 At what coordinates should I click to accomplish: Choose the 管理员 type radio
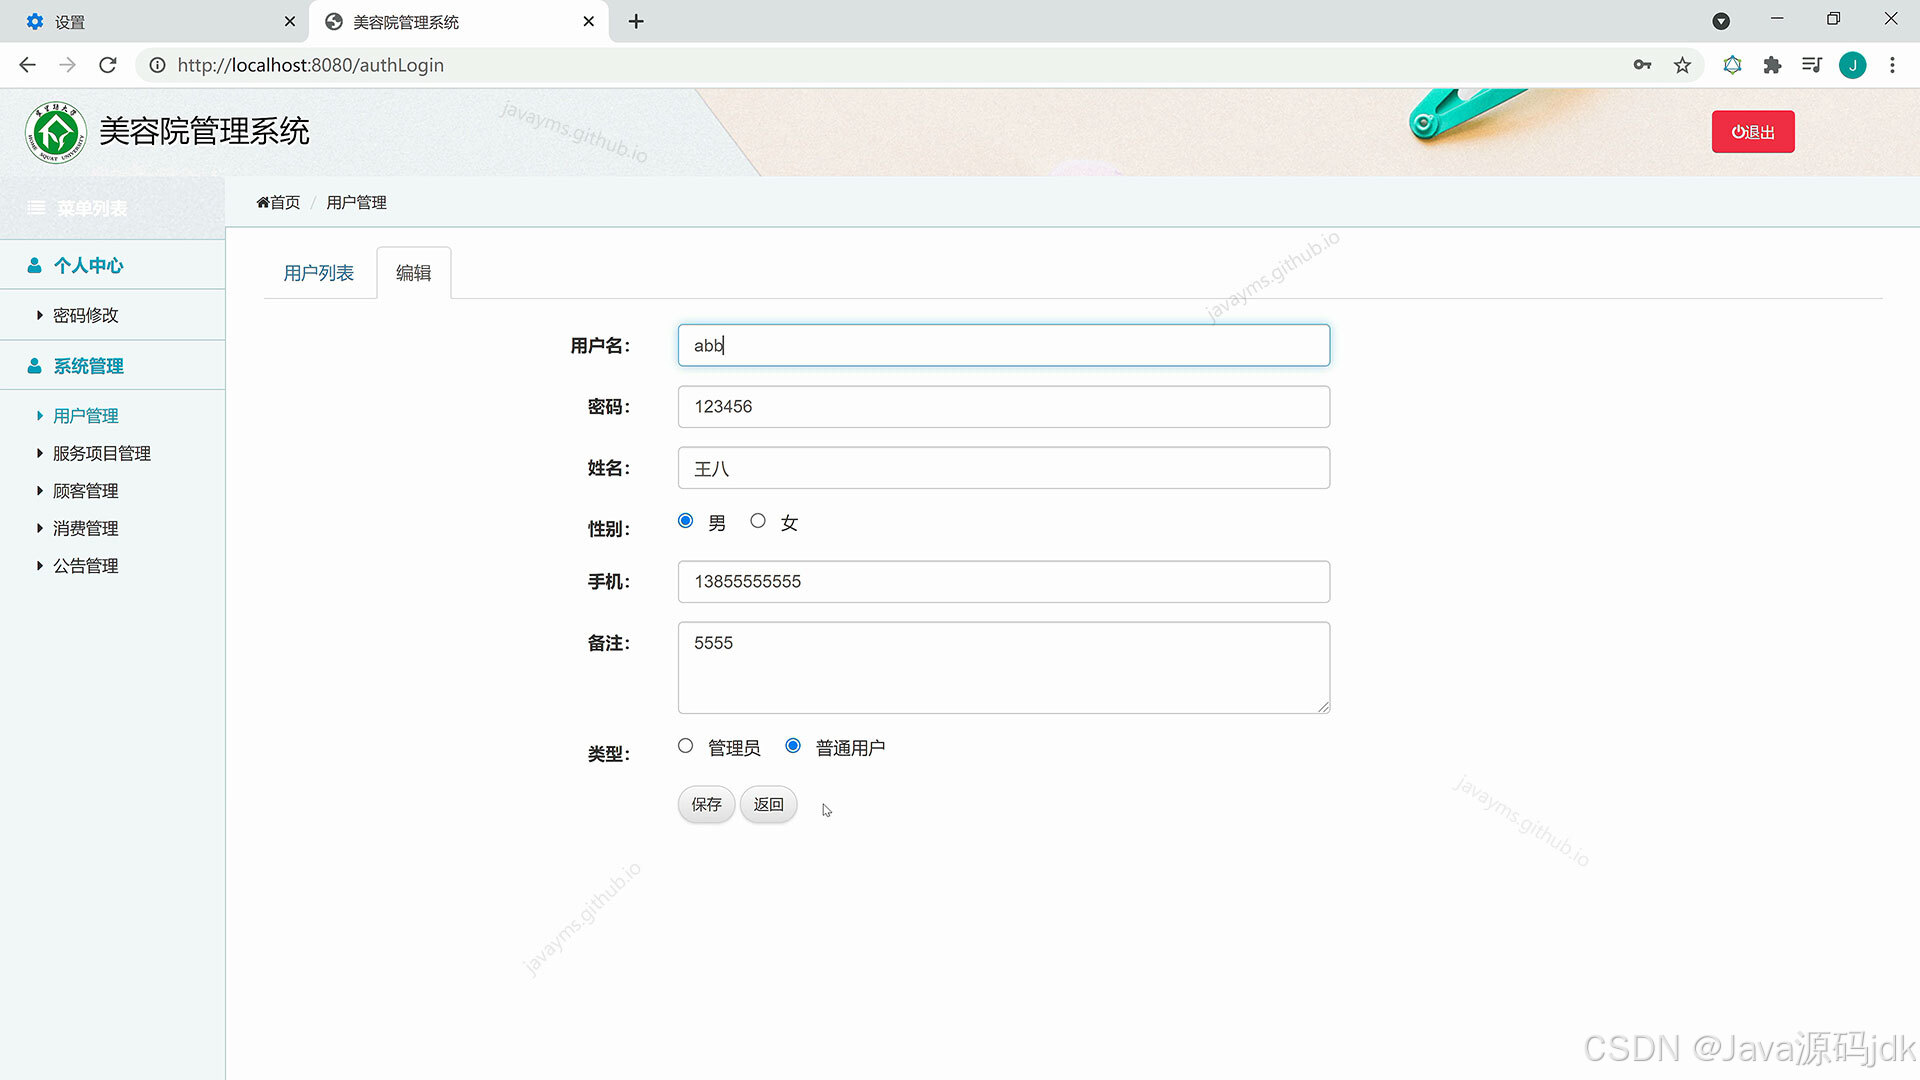[x=685, y=746]
